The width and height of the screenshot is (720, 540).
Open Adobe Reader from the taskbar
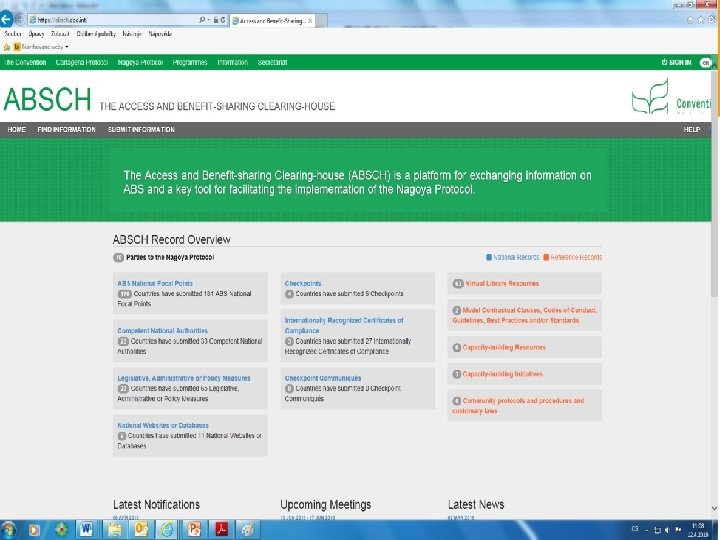pos(221,530)
